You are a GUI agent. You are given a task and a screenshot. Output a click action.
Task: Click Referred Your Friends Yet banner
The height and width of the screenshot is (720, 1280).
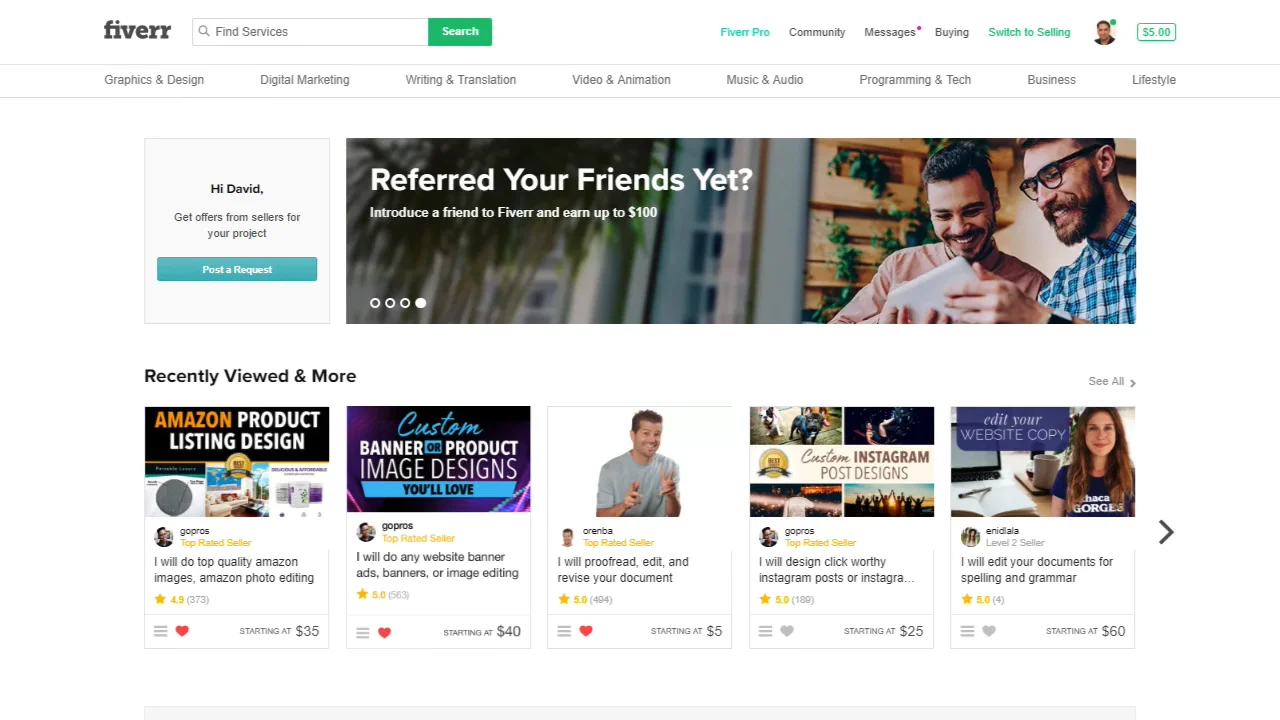pos(741,231)
